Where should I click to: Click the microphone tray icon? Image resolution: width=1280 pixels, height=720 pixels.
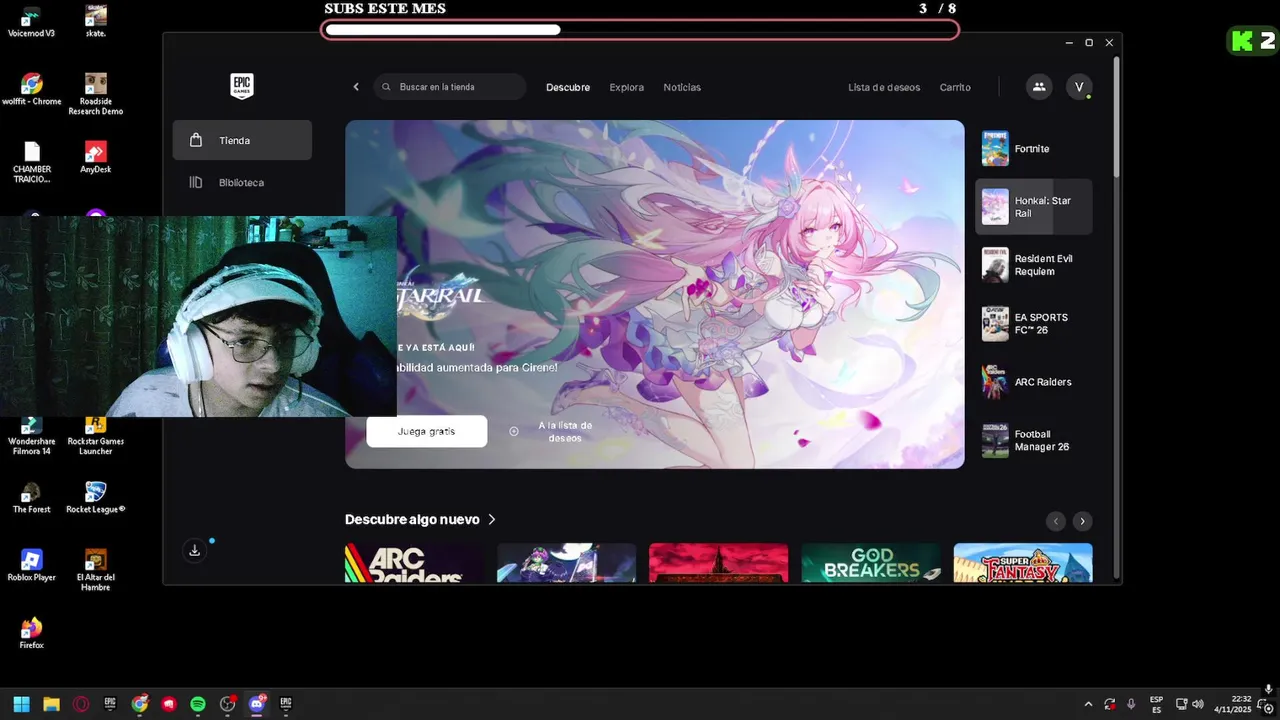click(1131, 704)
